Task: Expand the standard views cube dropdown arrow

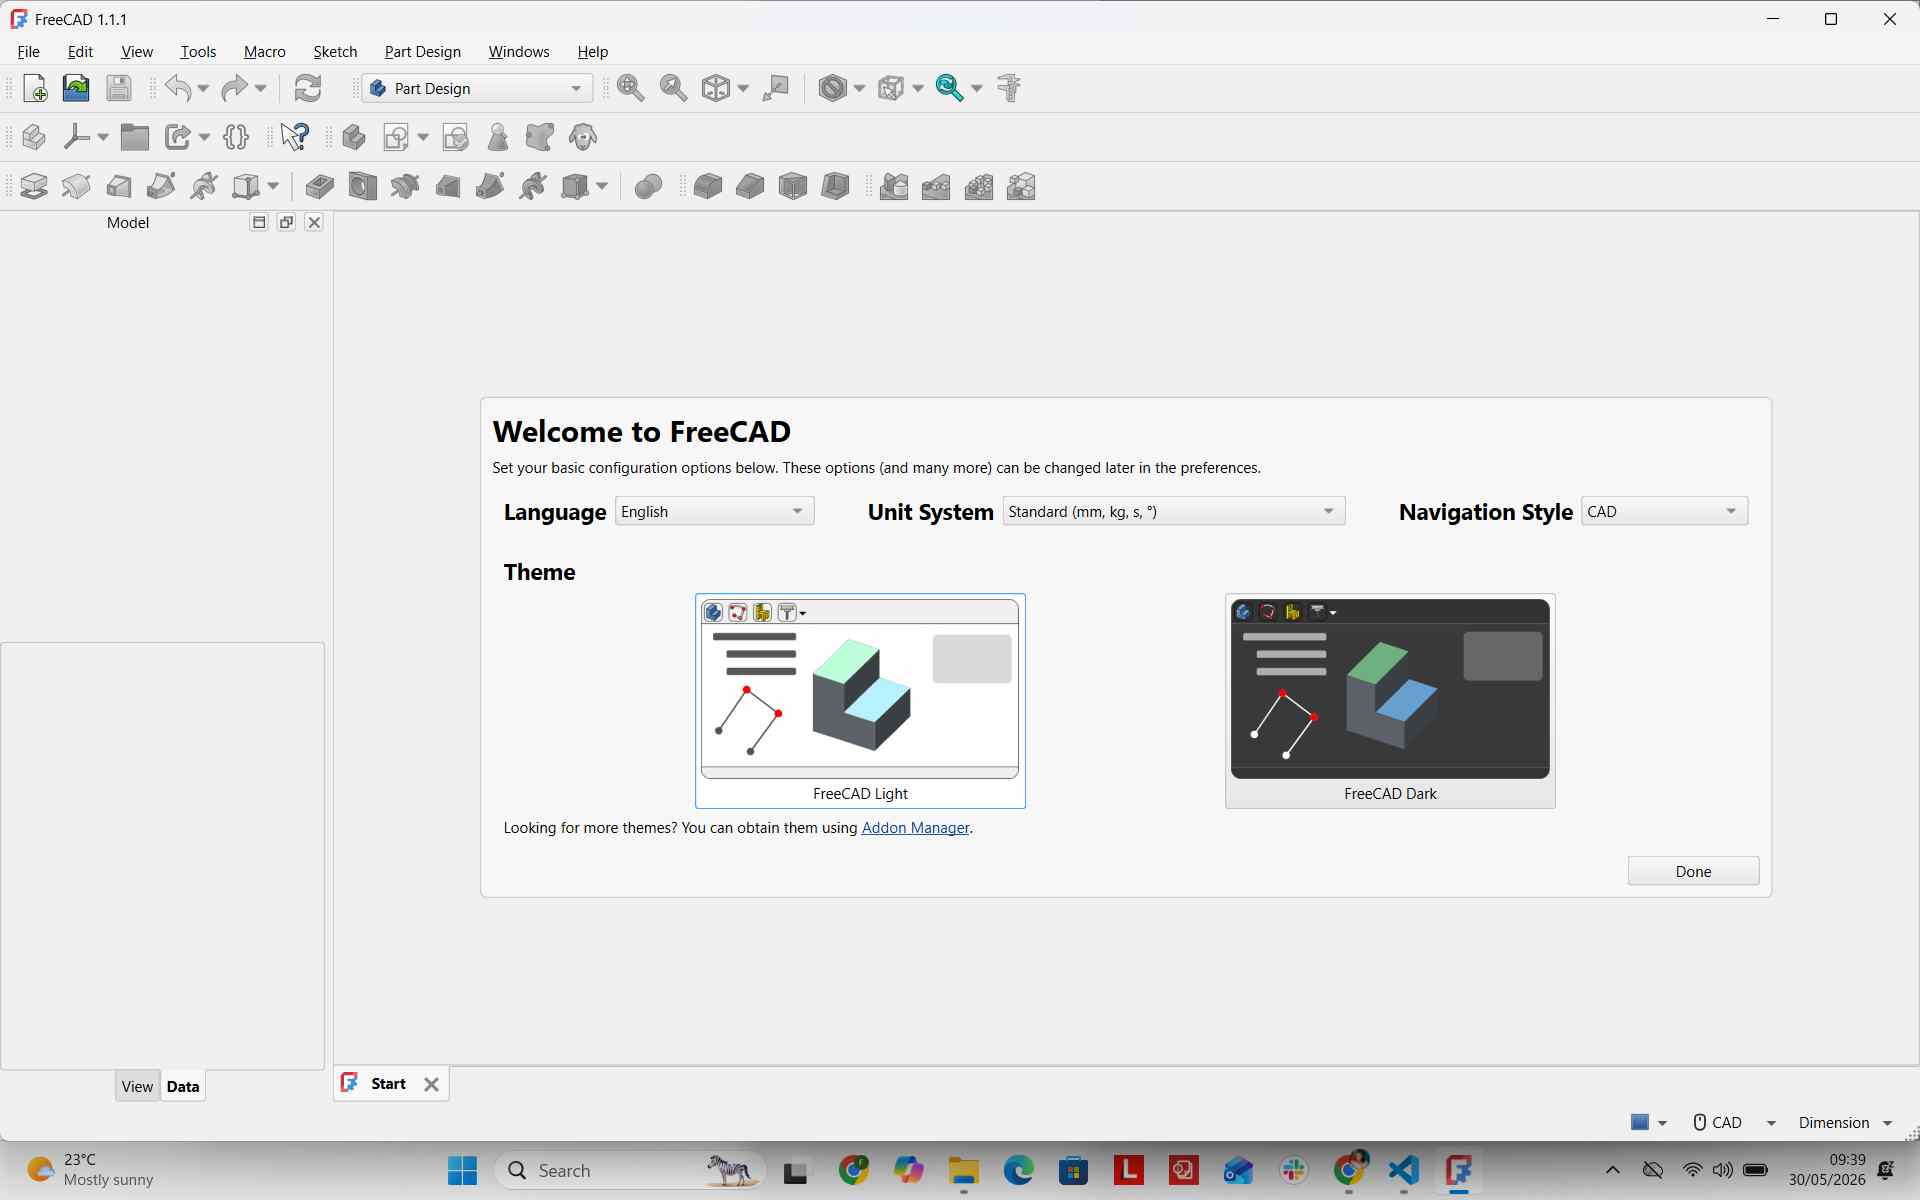Action: (x=743, y=89)
